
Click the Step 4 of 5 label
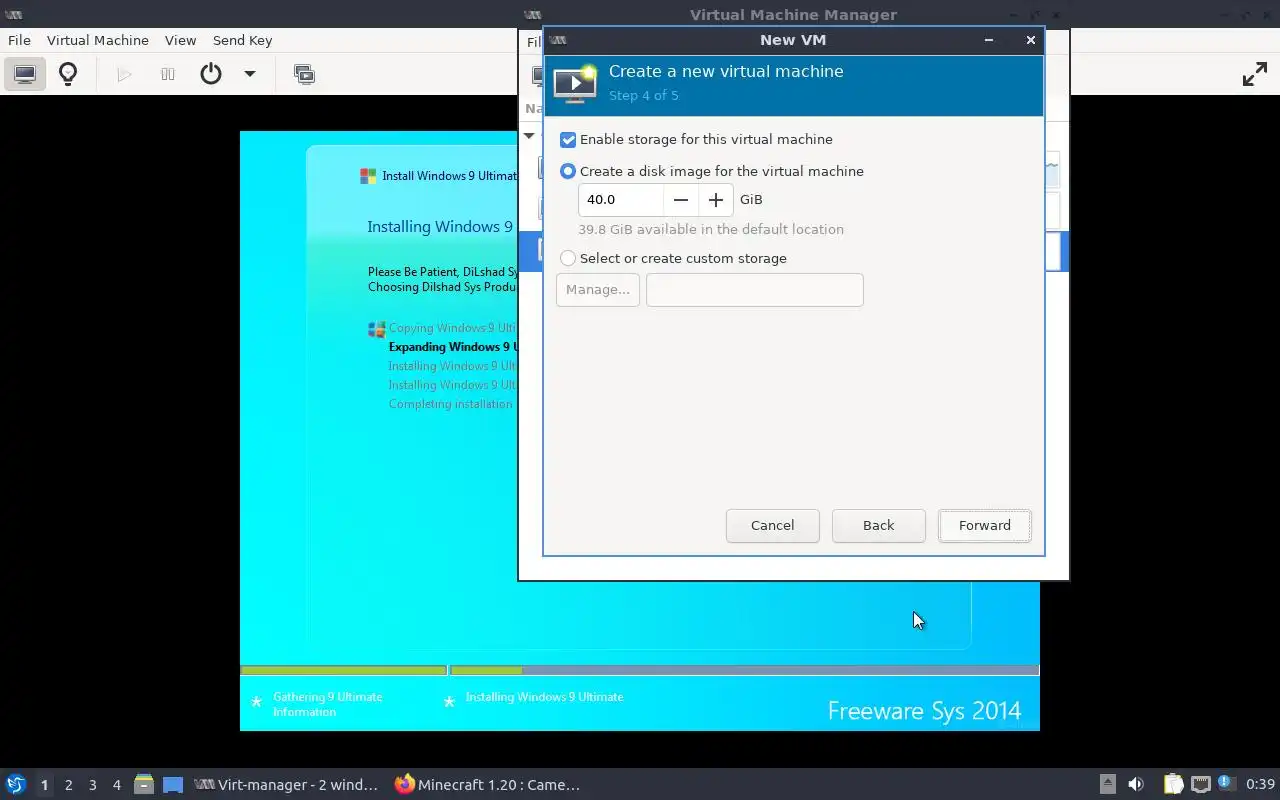click(x=644, y=96)
